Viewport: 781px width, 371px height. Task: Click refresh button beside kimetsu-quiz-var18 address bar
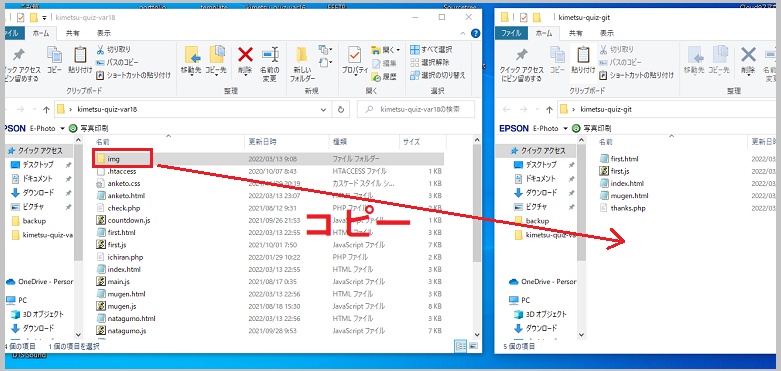click(x=341, y=109)
